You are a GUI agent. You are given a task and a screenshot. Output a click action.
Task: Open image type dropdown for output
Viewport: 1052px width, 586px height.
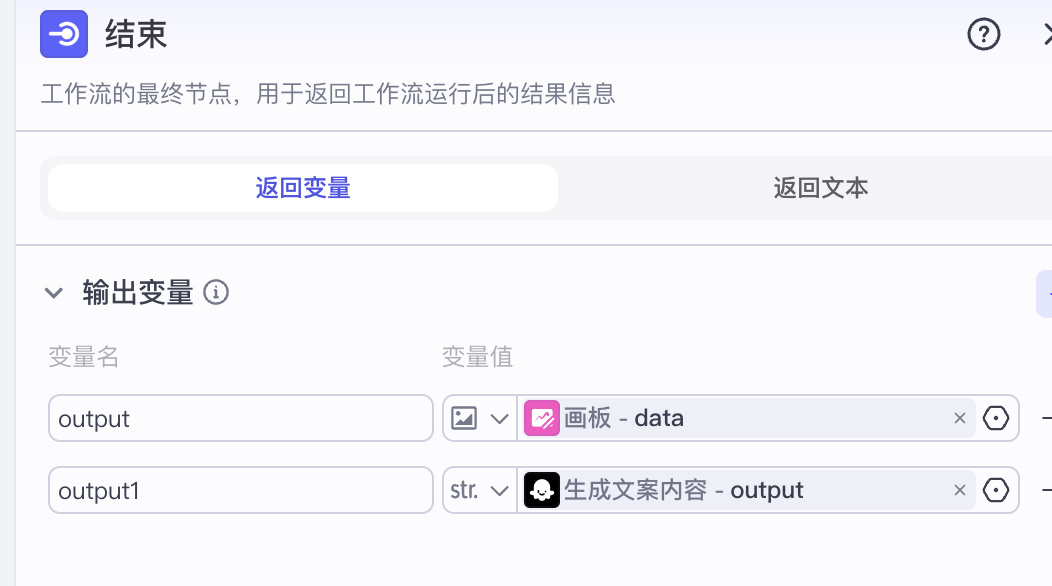click(499, 418)
